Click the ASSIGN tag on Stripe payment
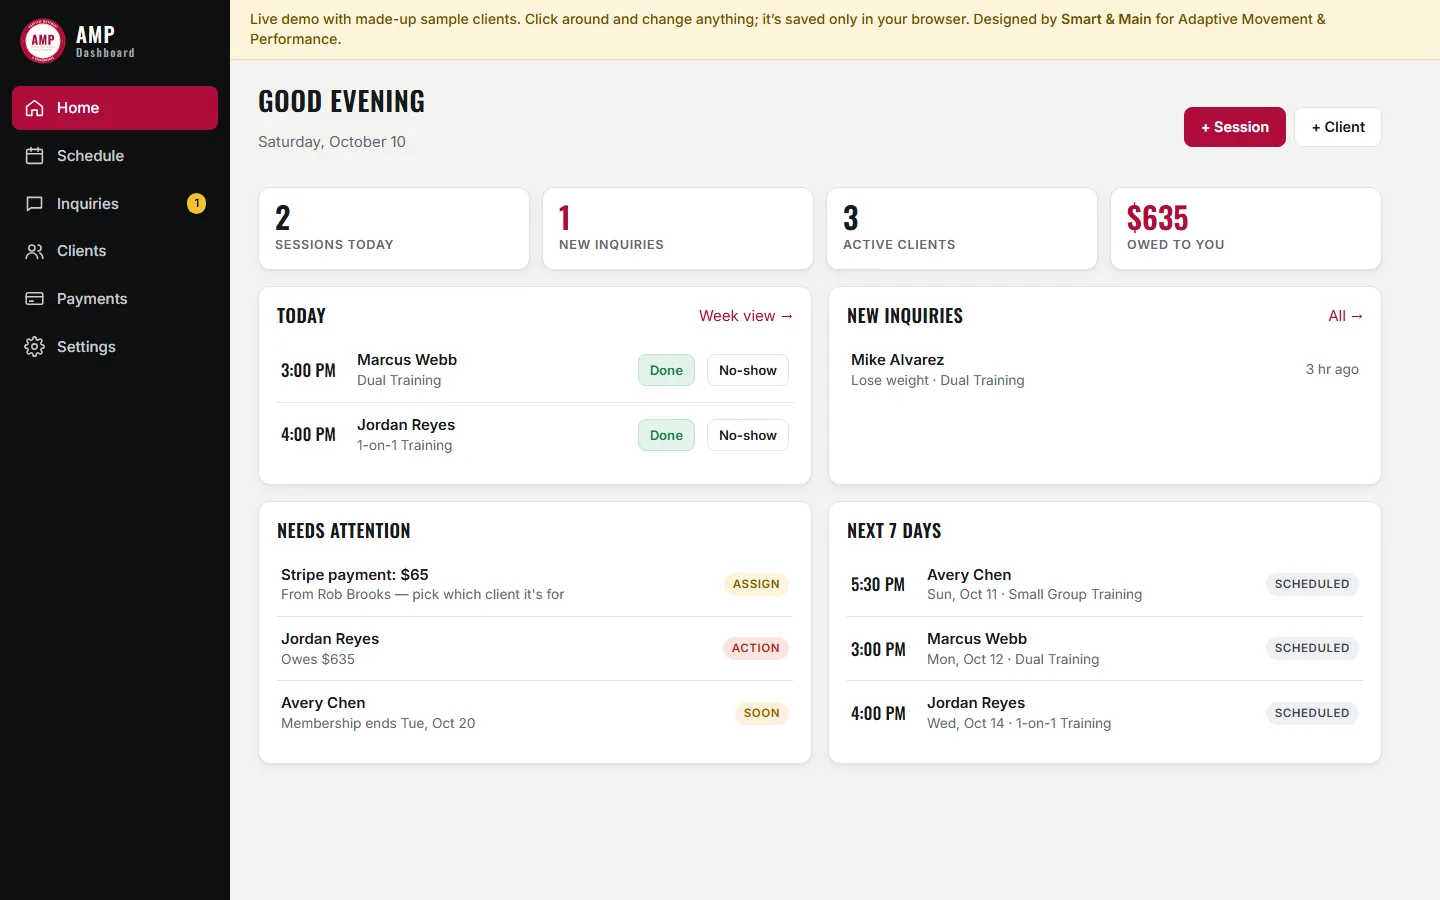Image resolution: width=1440 pixels, height=900 pixels. (756, 584)
